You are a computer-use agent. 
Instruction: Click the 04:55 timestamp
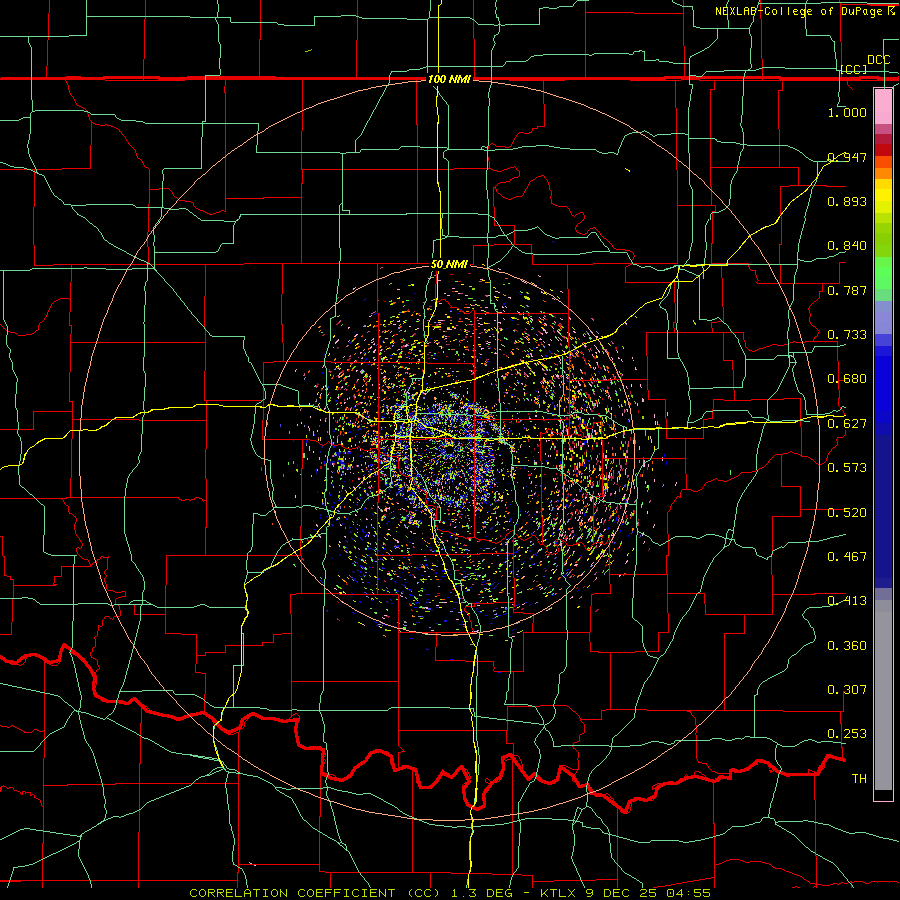[x=689, y=893]
